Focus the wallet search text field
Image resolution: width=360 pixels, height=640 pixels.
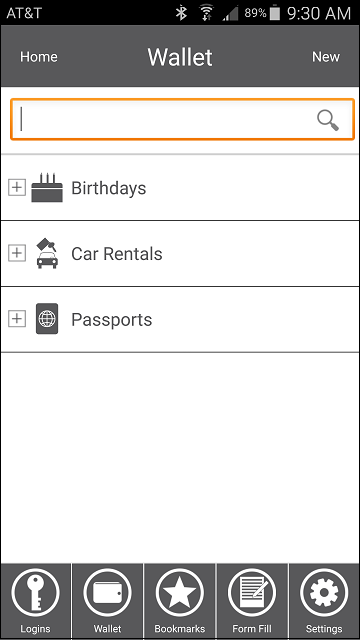[x=182, y=120]
